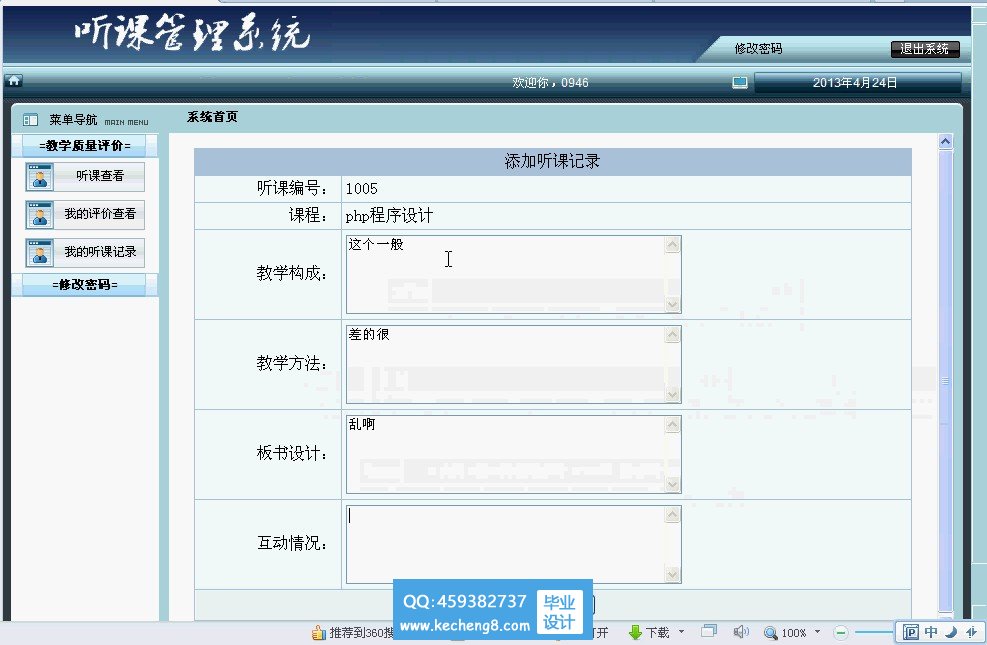Screen dimensions: 987x645
Task: Click the 修改密码 link in header
Action: coord(758,48)
